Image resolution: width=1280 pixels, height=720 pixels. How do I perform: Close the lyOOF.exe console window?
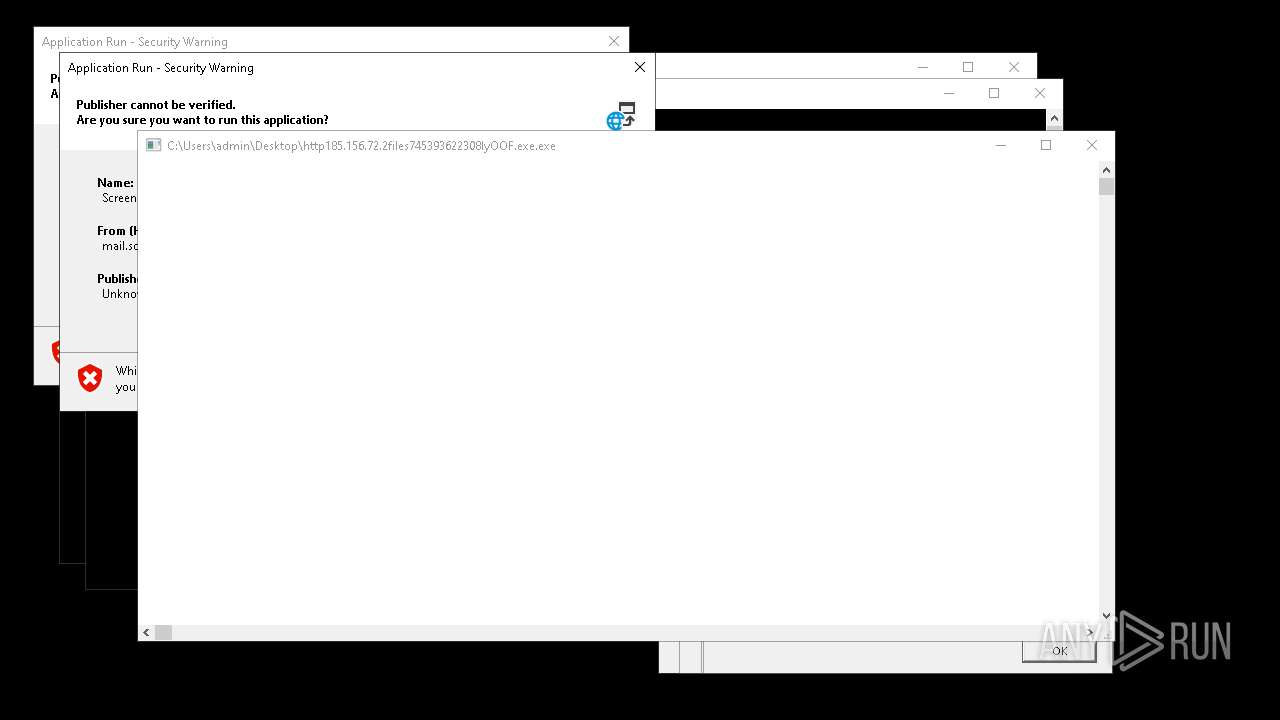point(1092,145)
